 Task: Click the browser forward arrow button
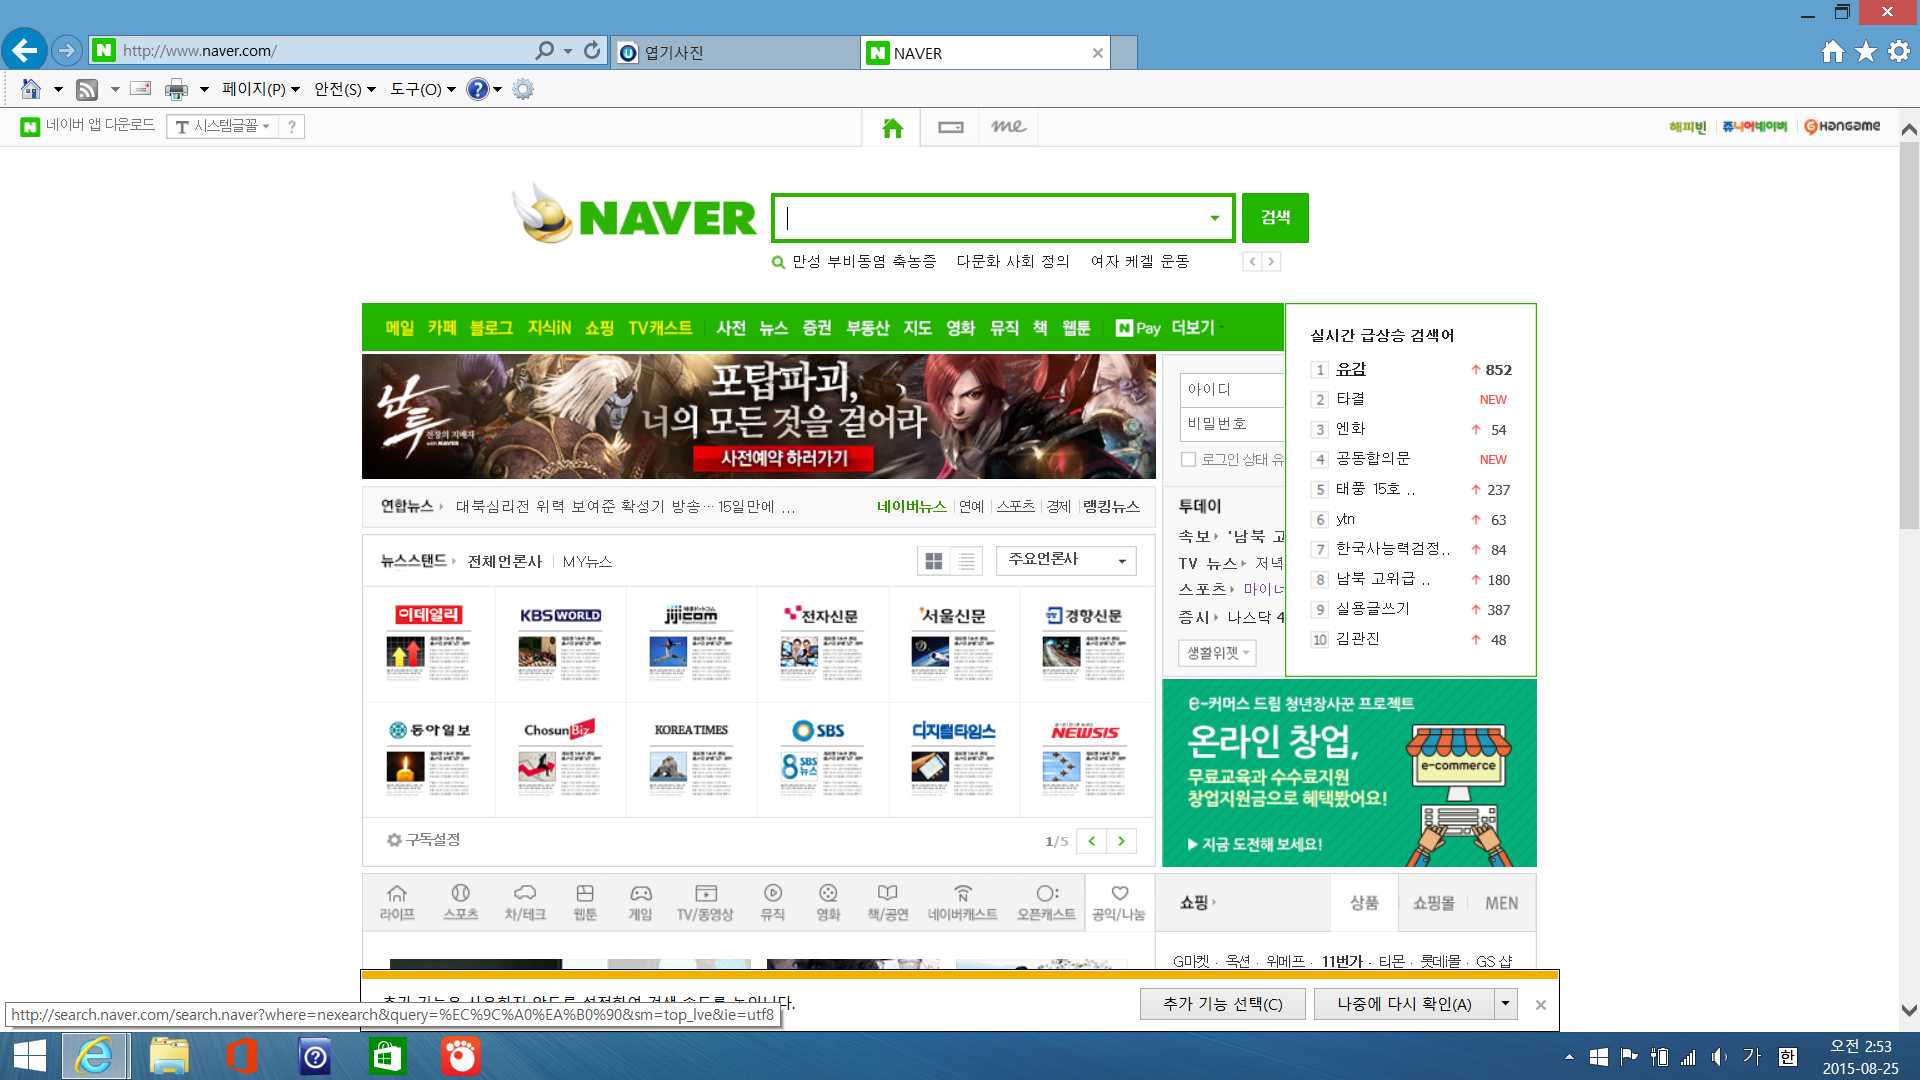pos(66,50)
